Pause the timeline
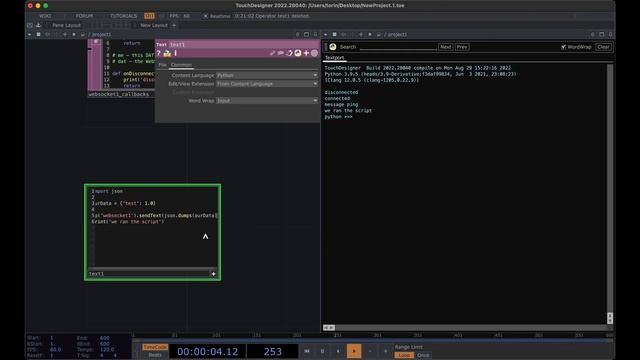 (x=322, y=351)
